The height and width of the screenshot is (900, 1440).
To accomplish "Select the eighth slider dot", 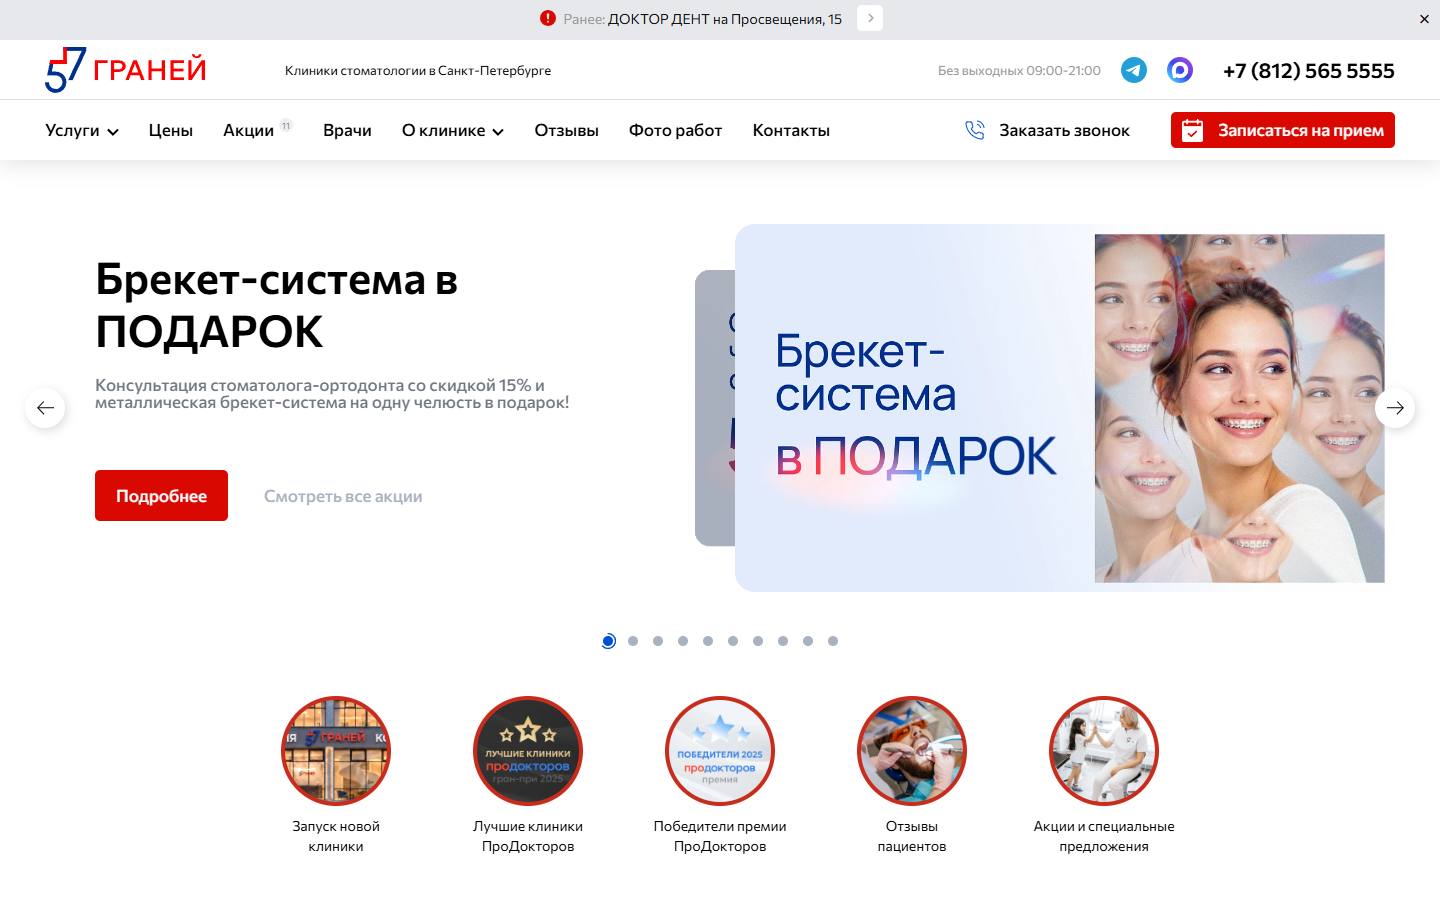I will (x=783, y=641).
